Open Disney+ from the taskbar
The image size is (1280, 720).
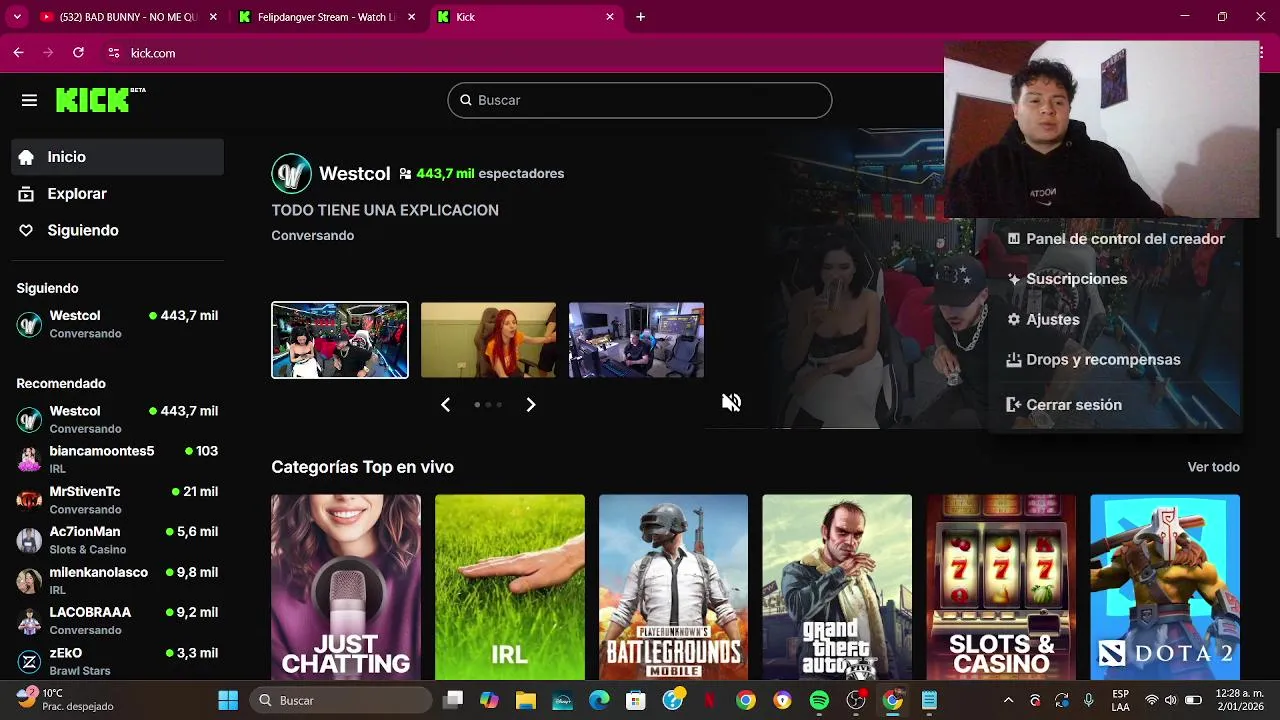[x=562, y=700]
